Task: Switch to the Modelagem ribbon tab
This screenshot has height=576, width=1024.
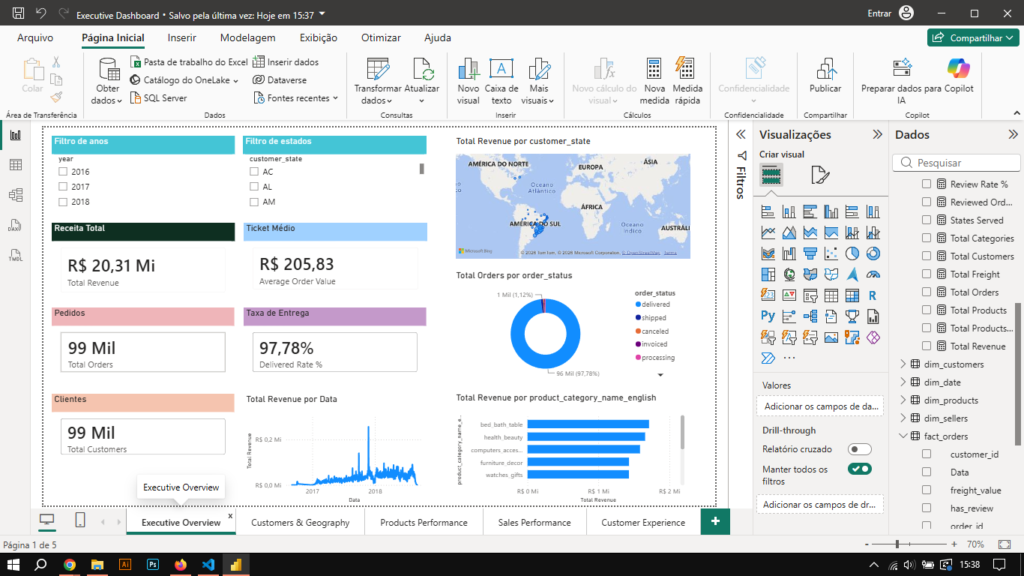Action: pos(248,38)
